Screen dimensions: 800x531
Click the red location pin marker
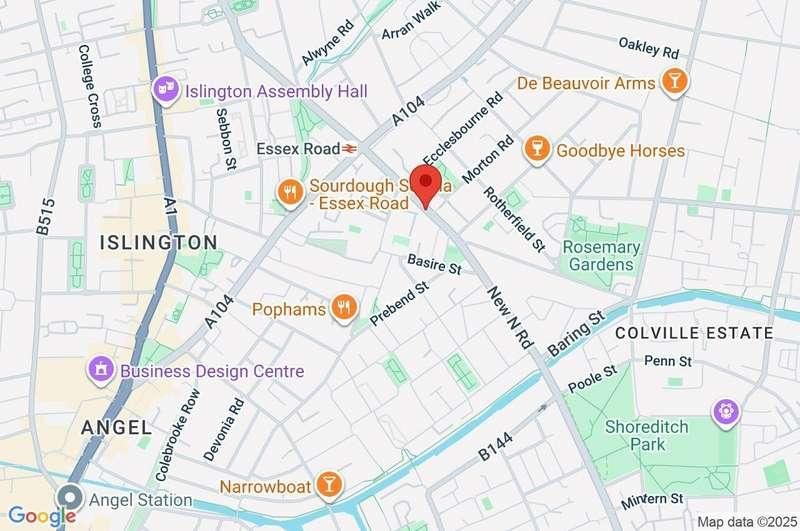point(426,186)
